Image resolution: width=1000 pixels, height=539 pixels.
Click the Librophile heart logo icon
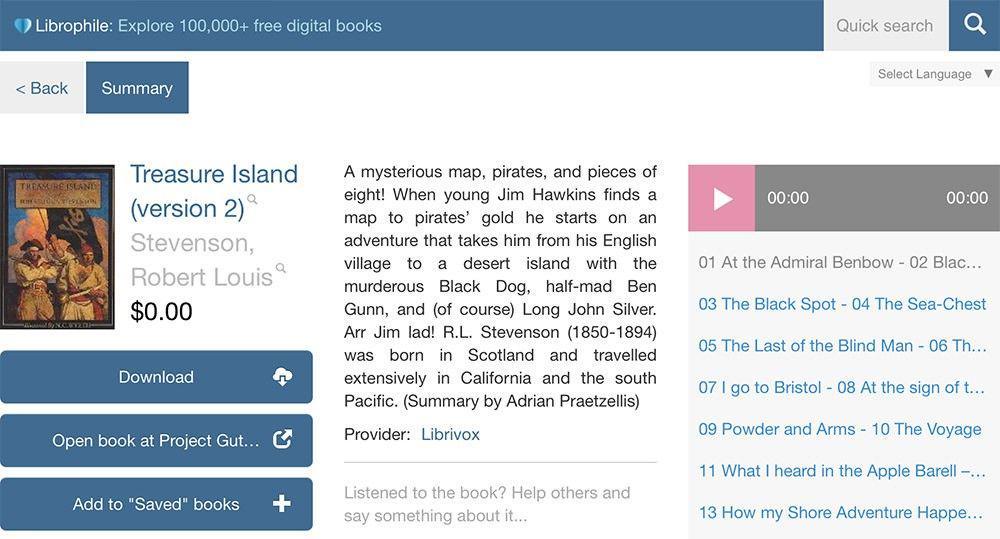click(22, 26)
